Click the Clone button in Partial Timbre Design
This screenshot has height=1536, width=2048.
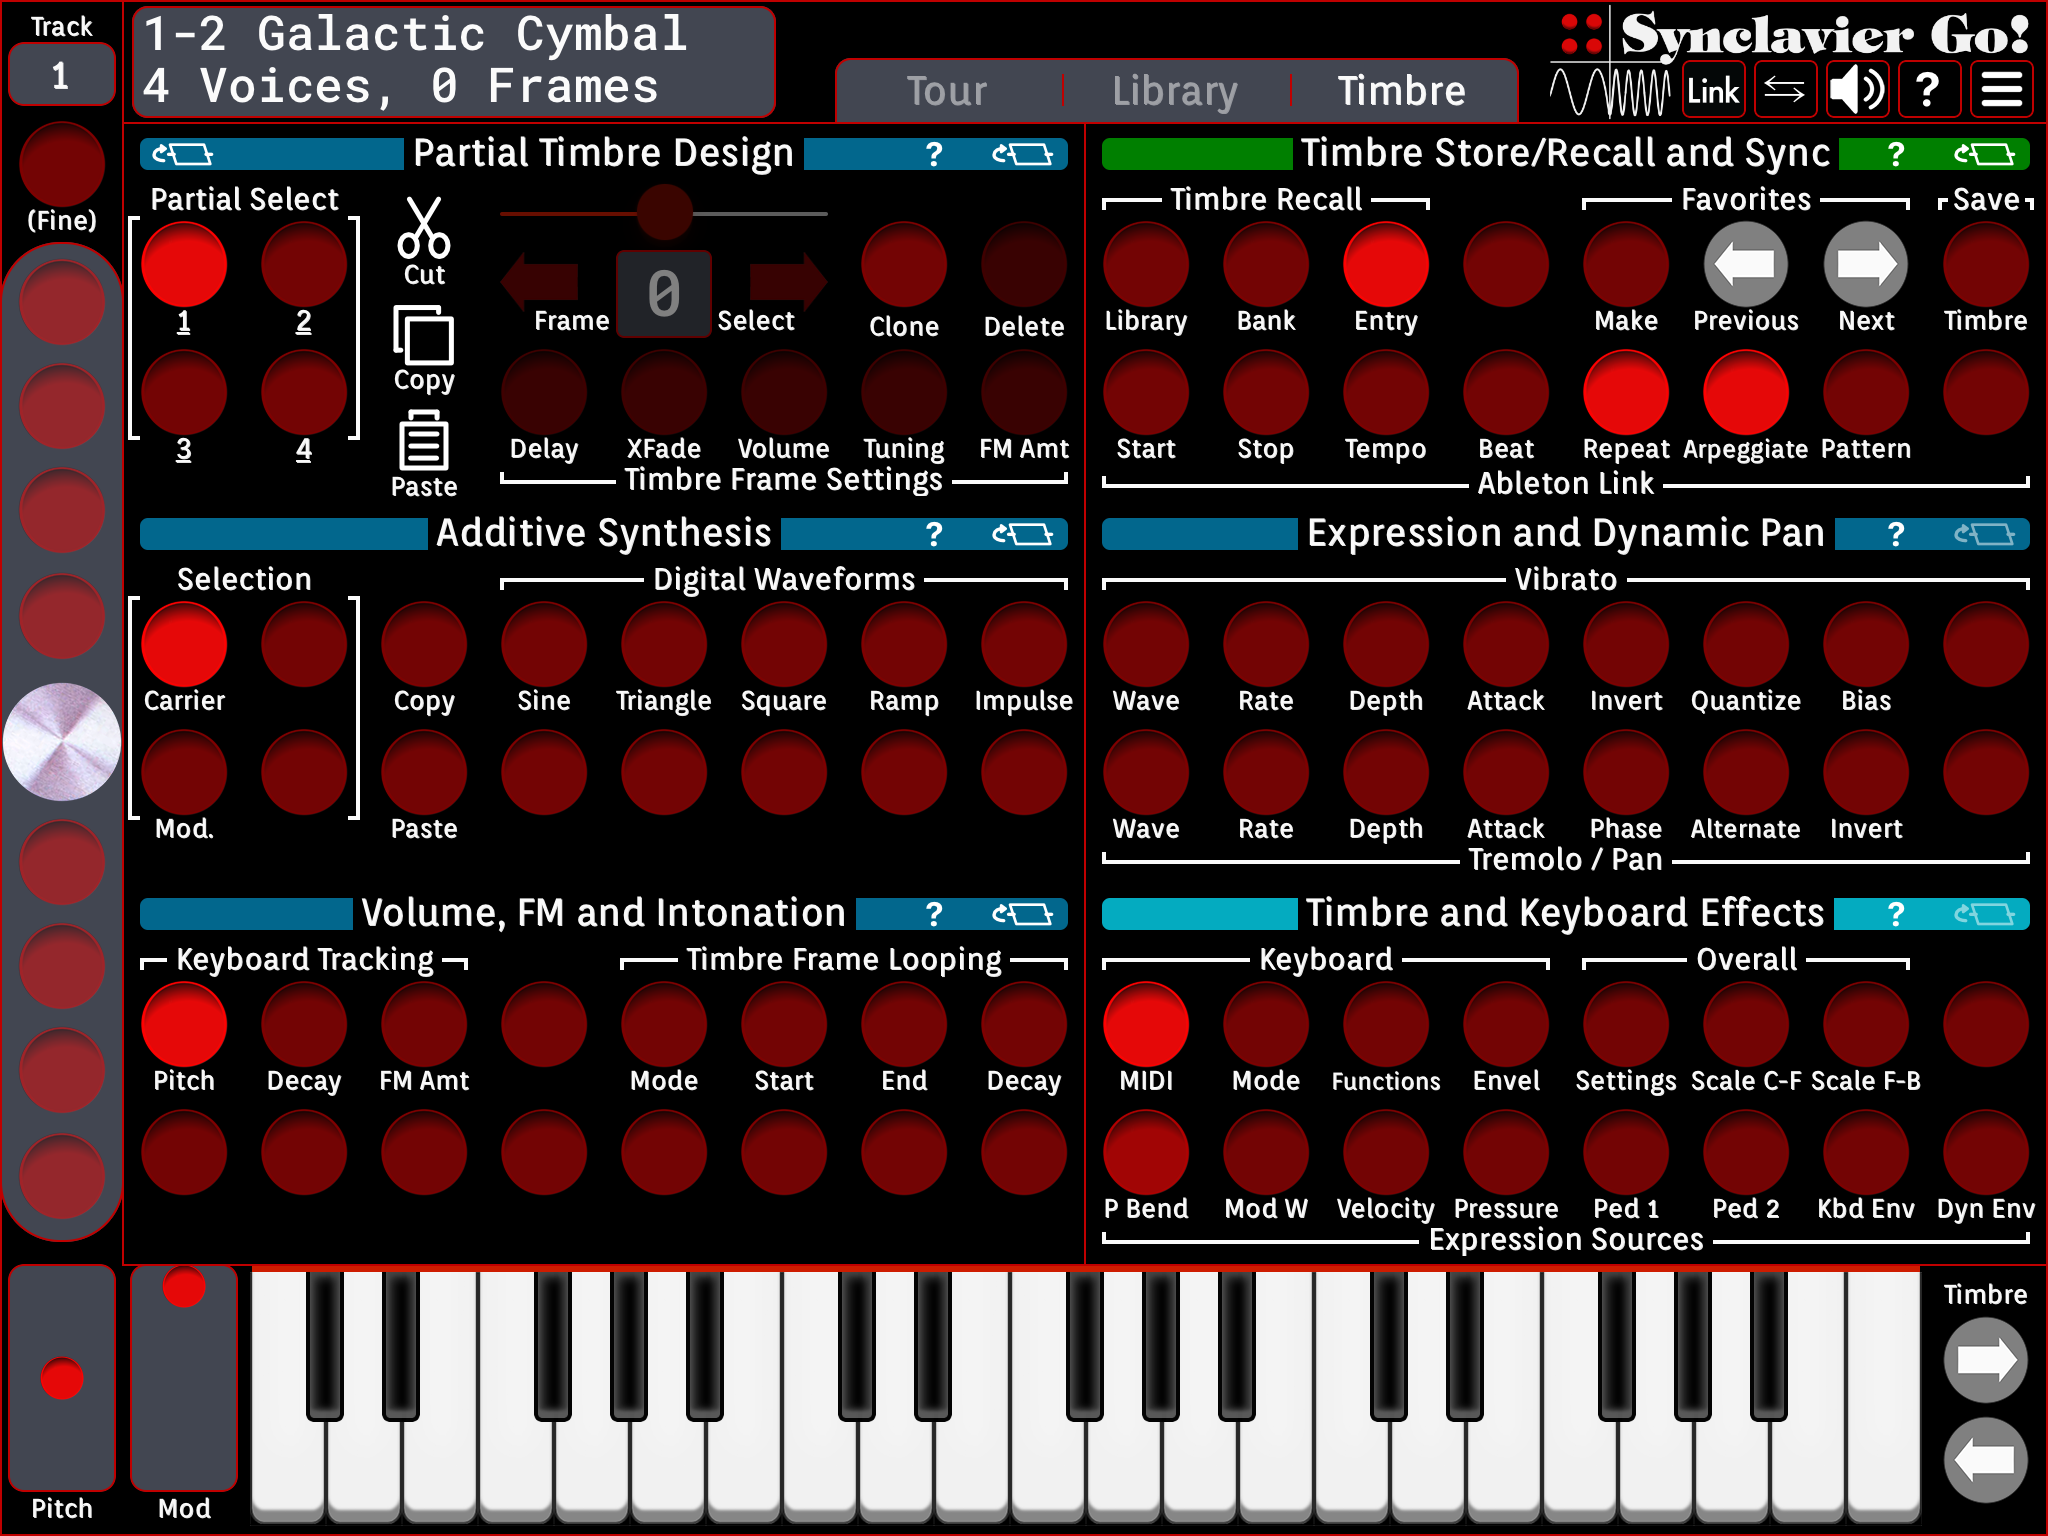point(903,263)
